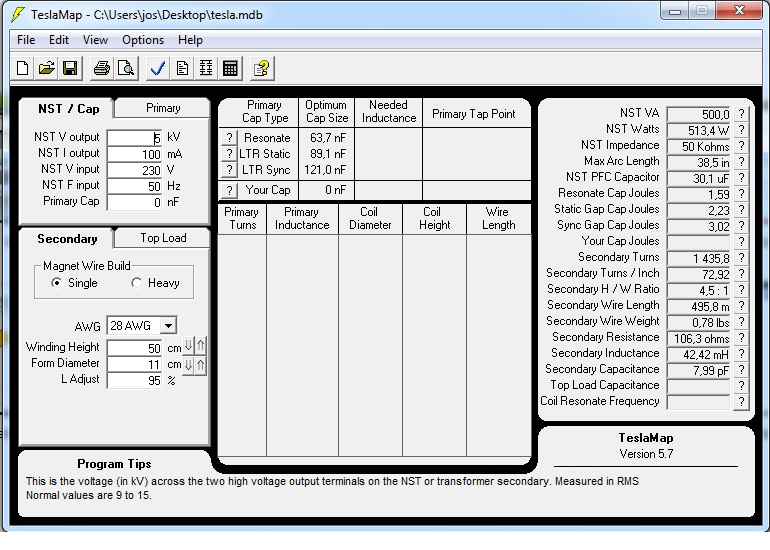Click the help button beside Secondary Capacitance

click(x=742, y=370)
